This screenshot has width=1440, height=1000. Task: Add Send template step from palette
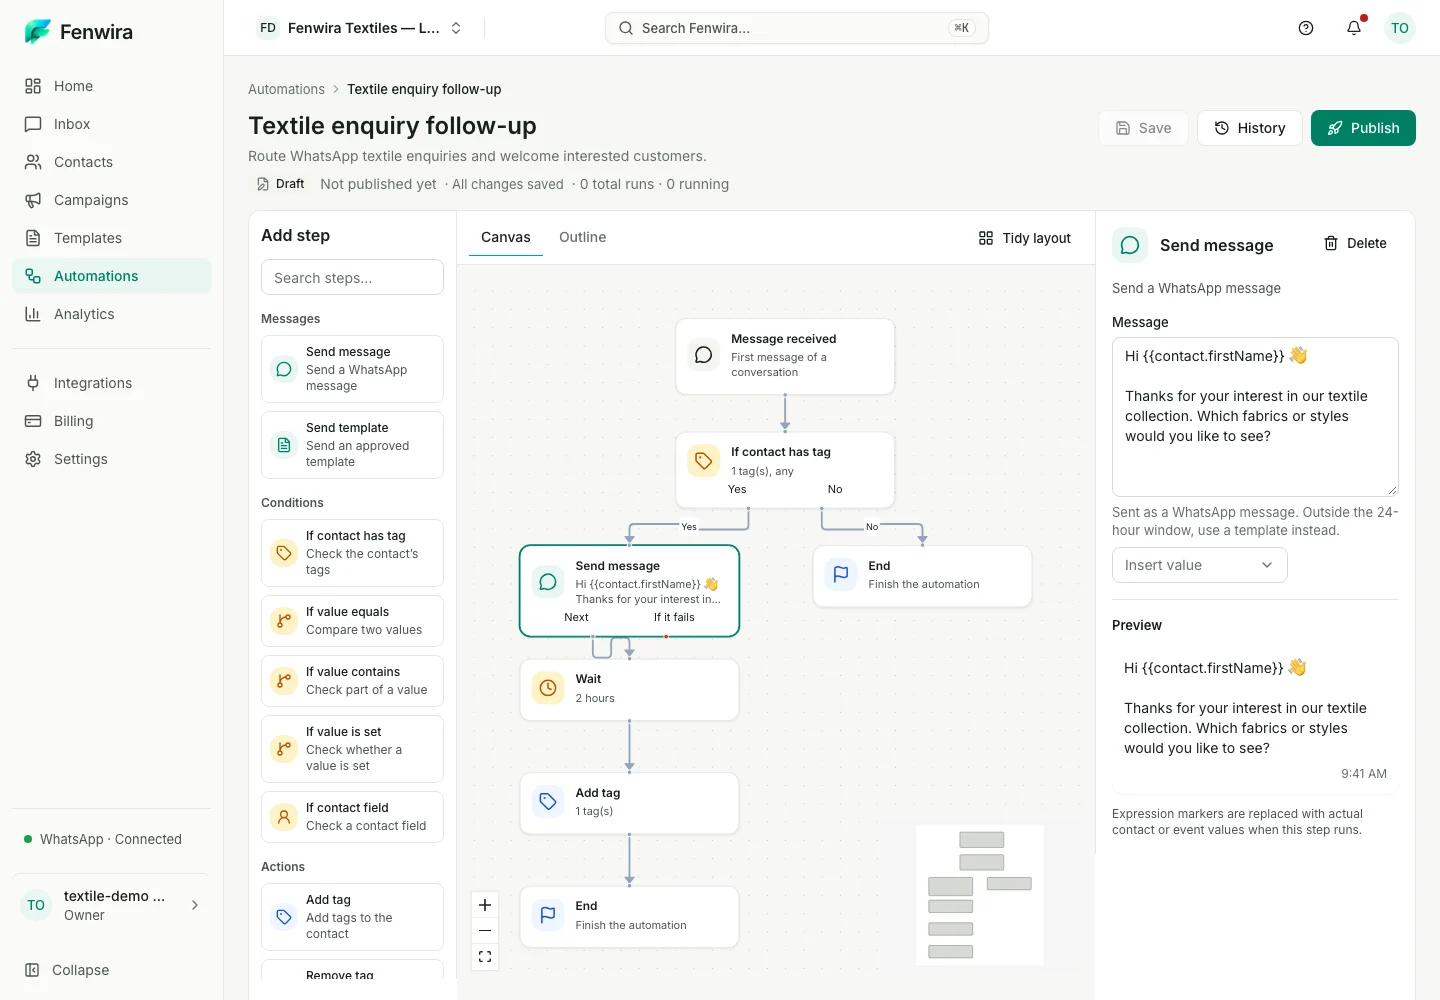pos(352,445)
